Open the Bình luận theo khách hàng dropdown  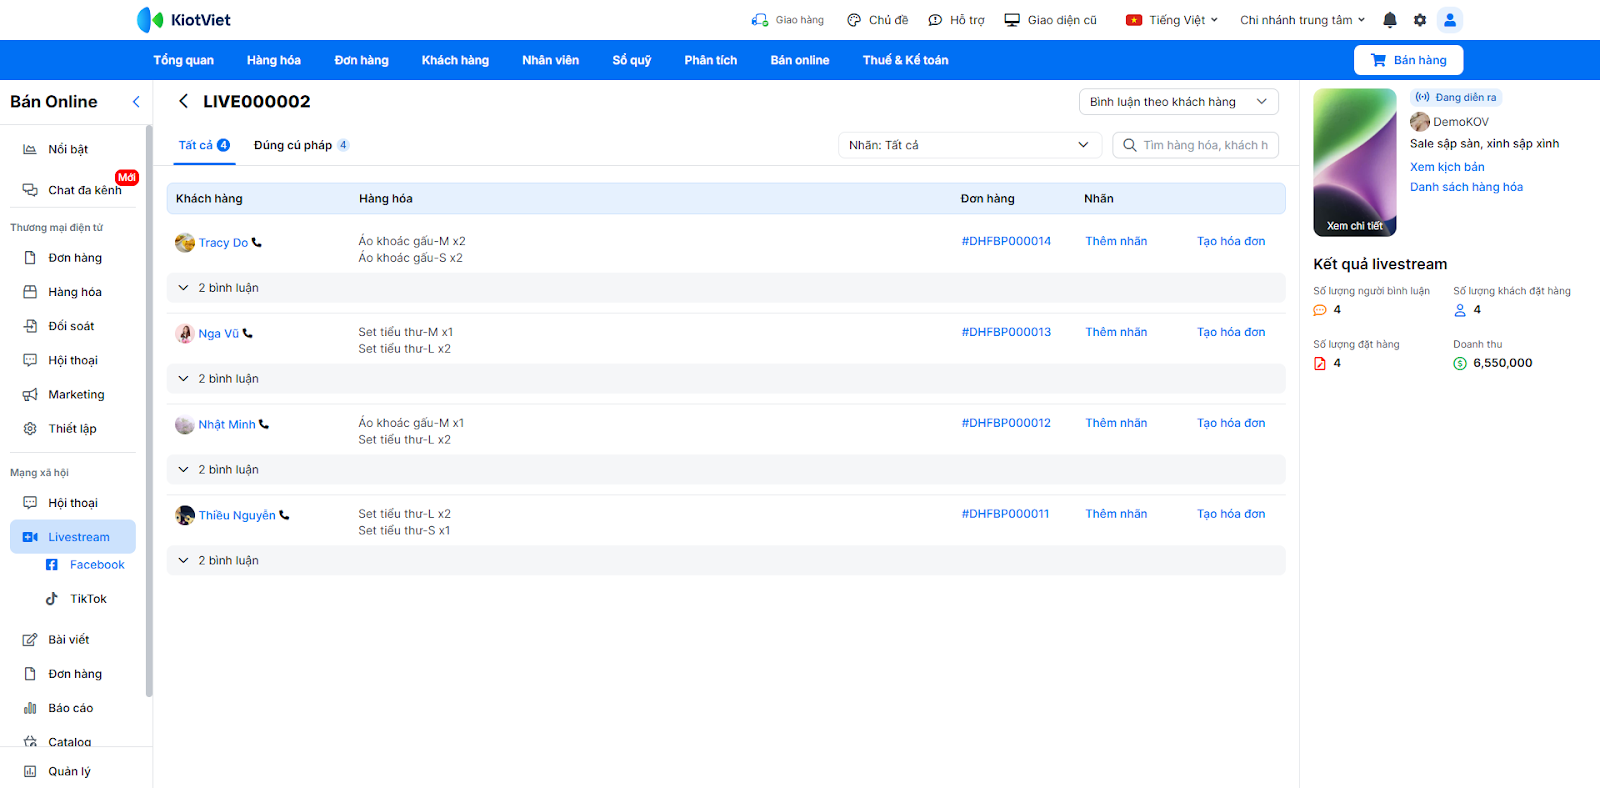pyautogui.click(x=1179, y=102)
